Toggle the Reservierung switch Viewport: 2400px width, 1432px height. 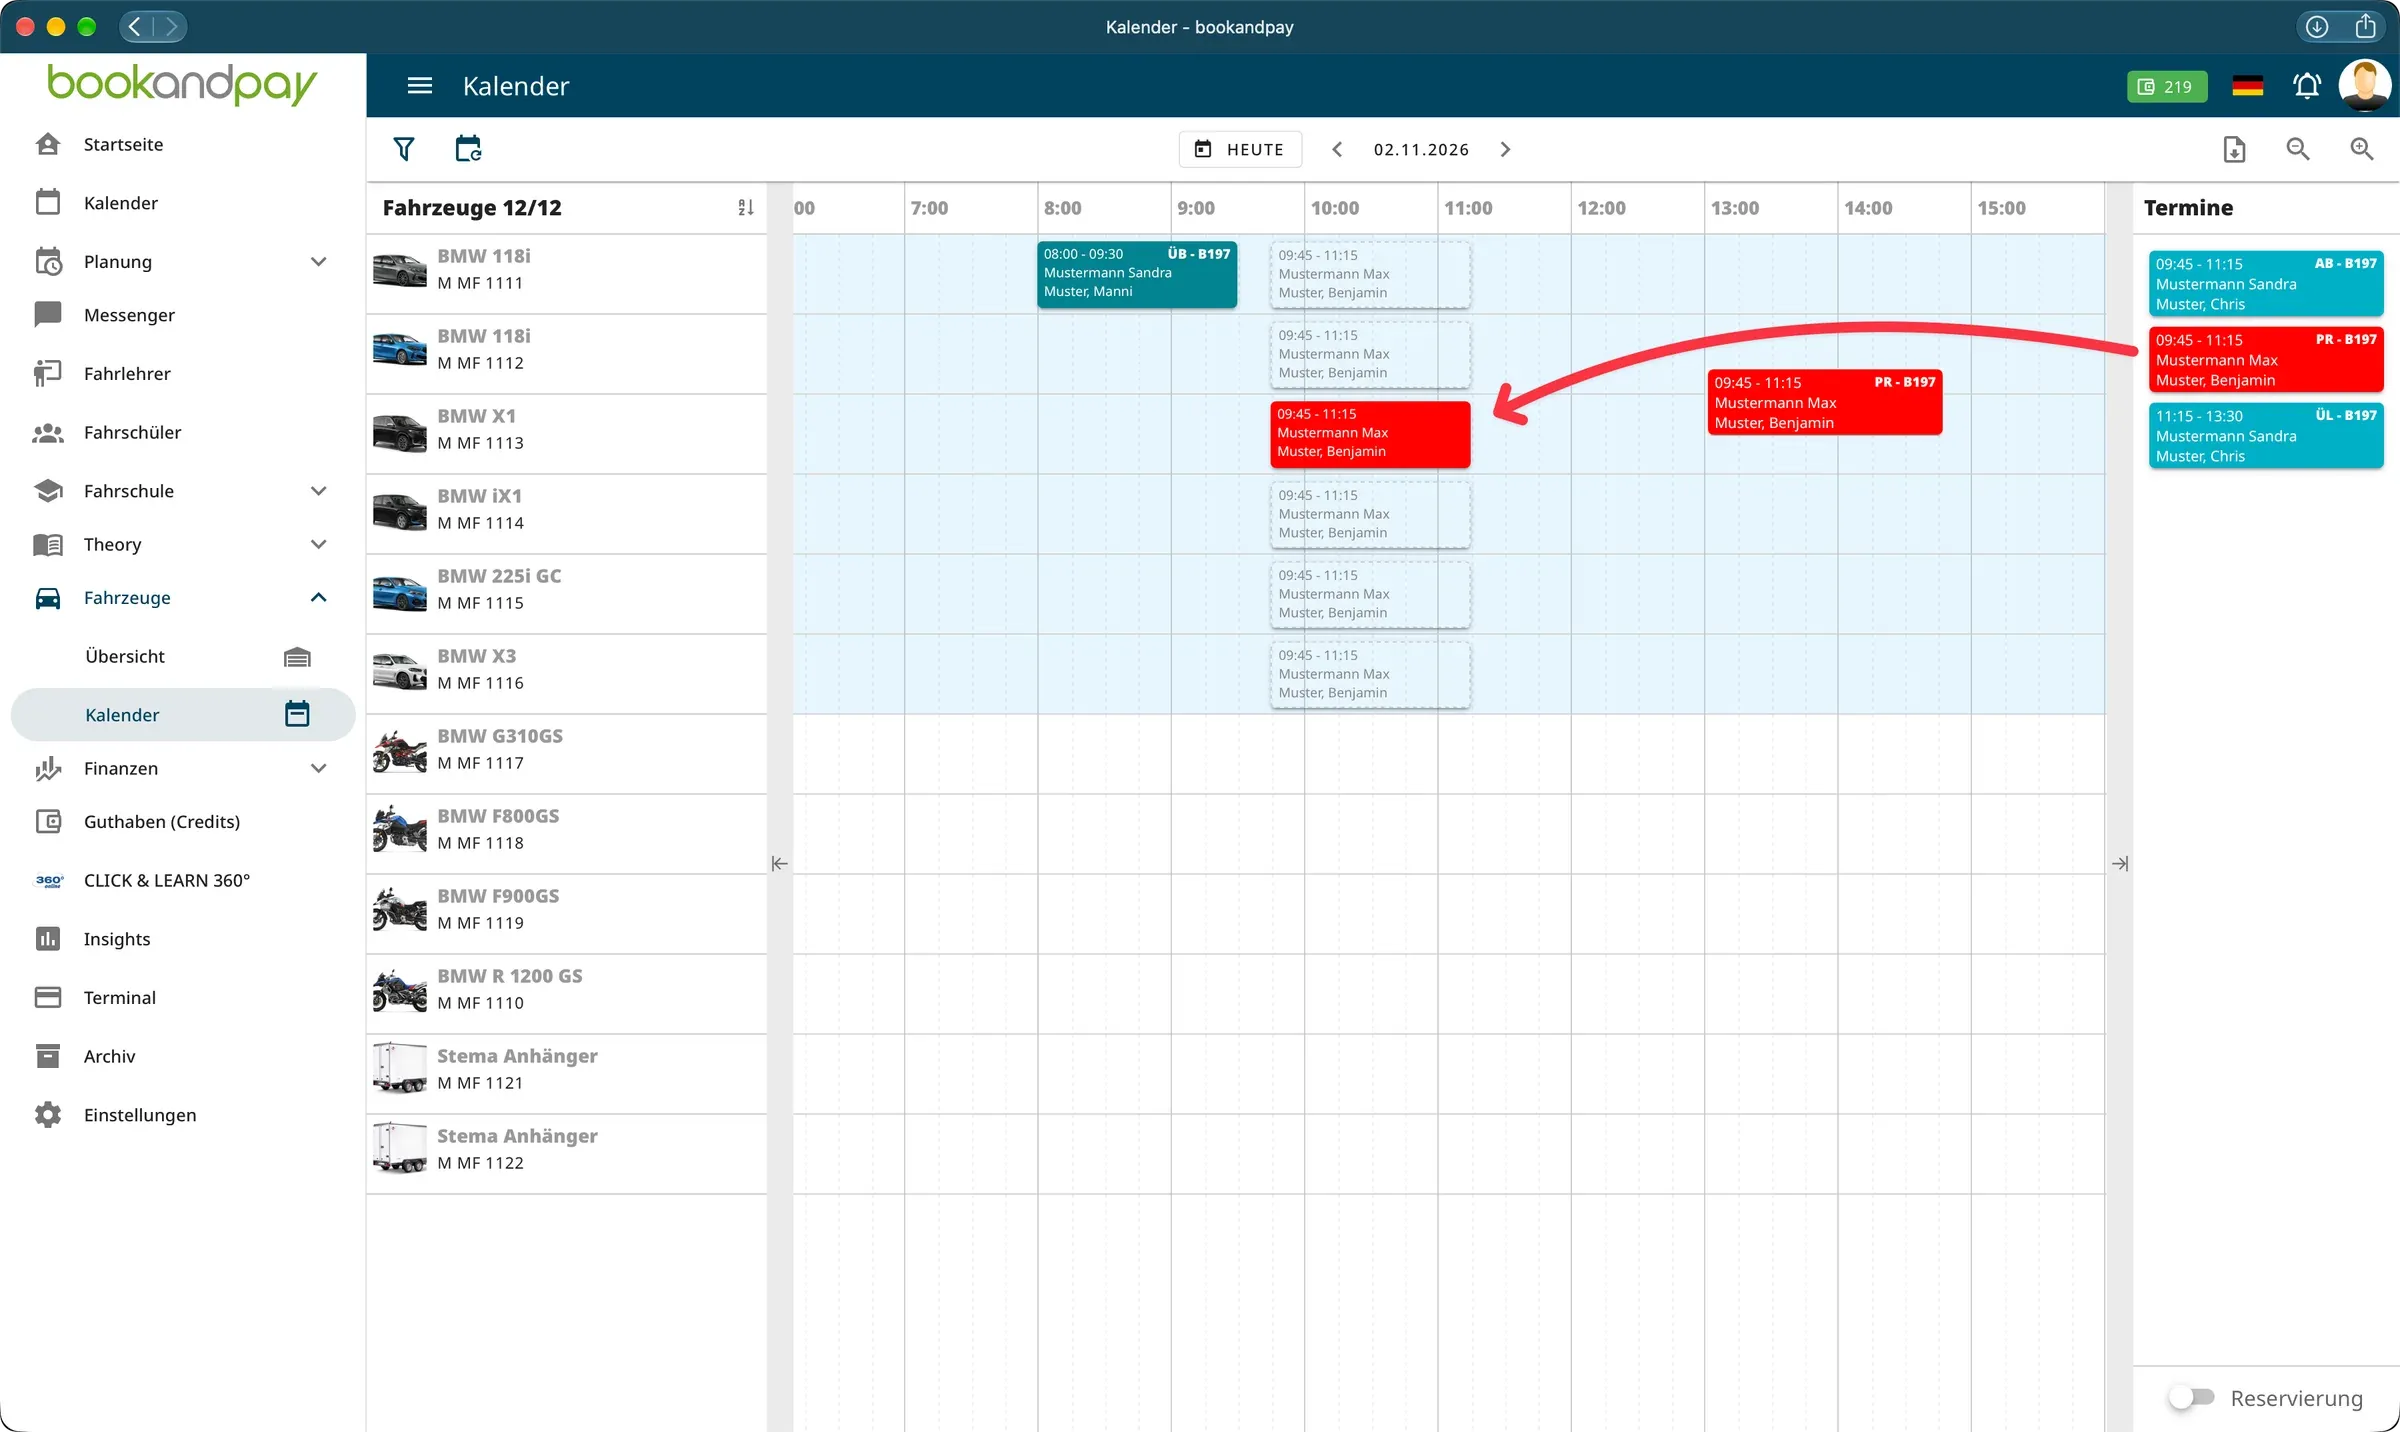(2191, 1397)
